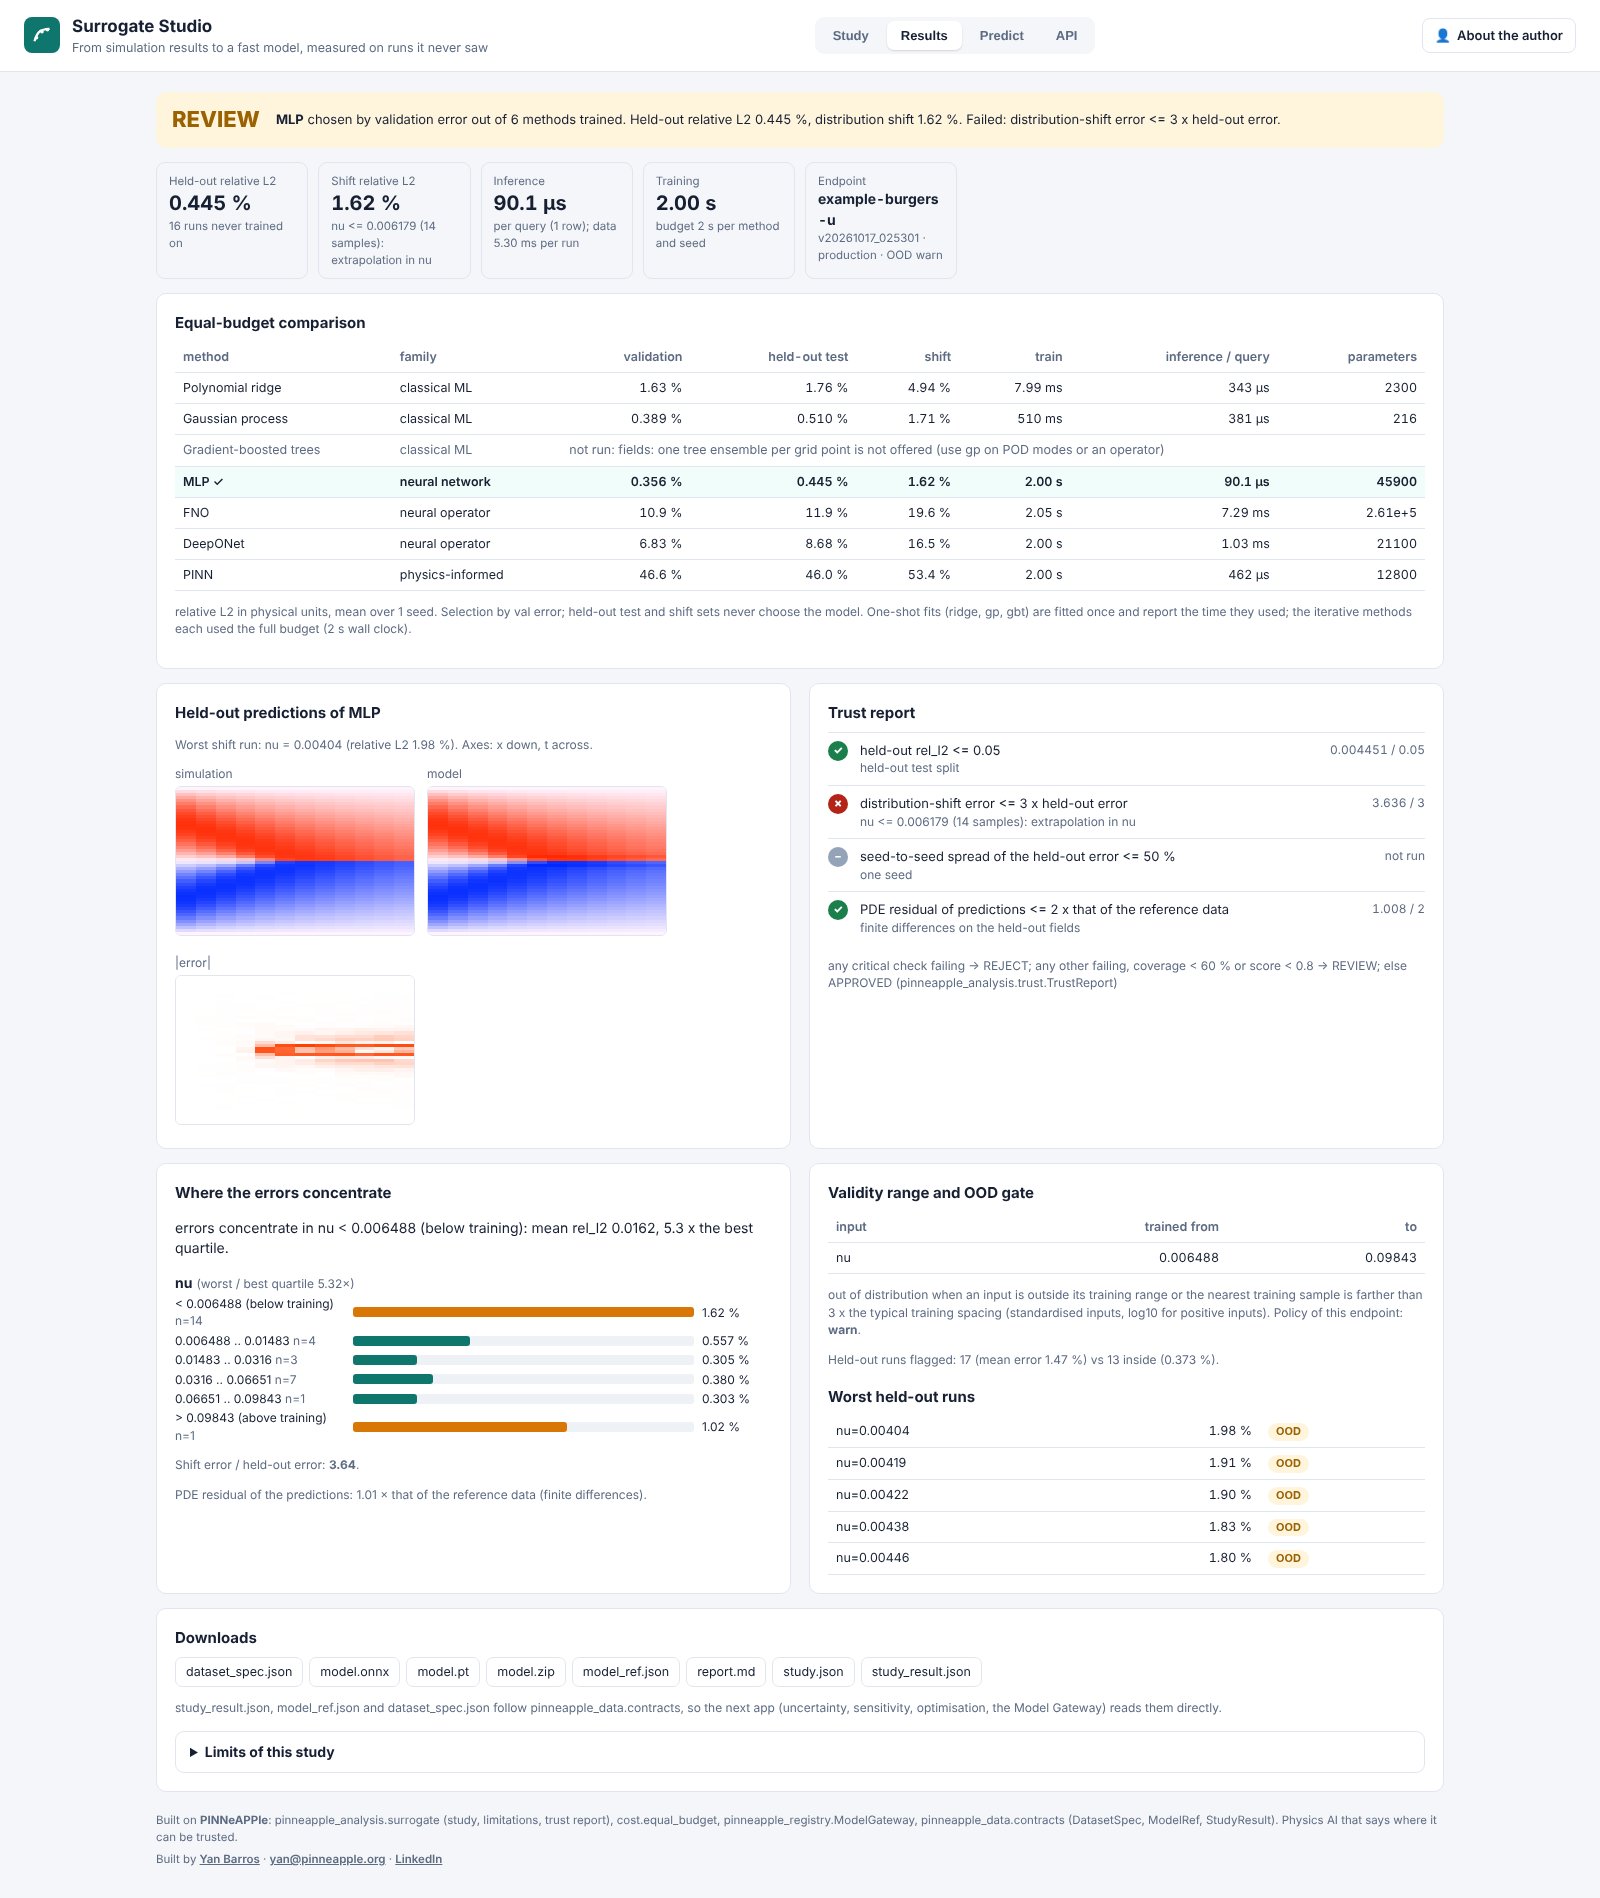
Task: Download study.json
Action: [x=813, y=1672]
